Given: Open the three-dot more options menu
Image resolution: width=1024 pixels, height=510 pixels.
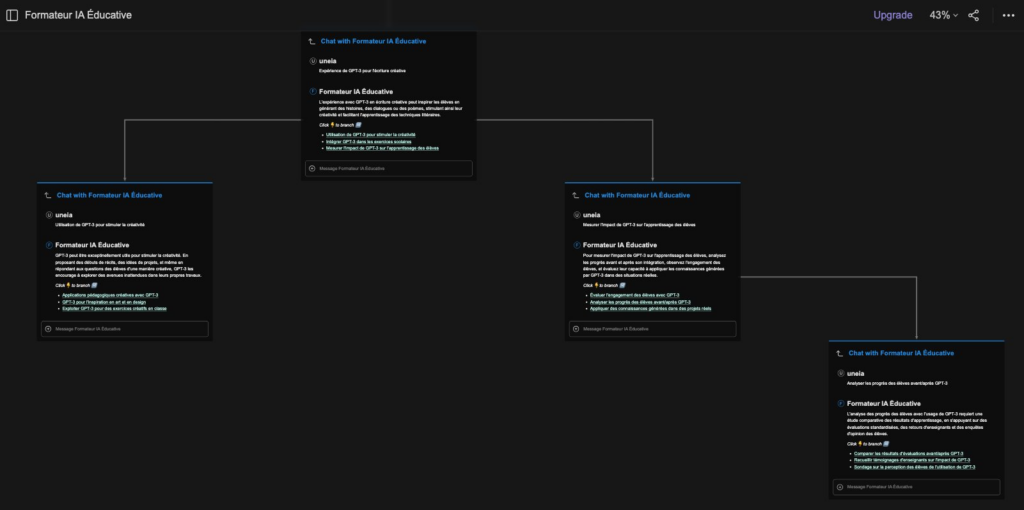Looking at the screenshot, I should coord(1008,15).
